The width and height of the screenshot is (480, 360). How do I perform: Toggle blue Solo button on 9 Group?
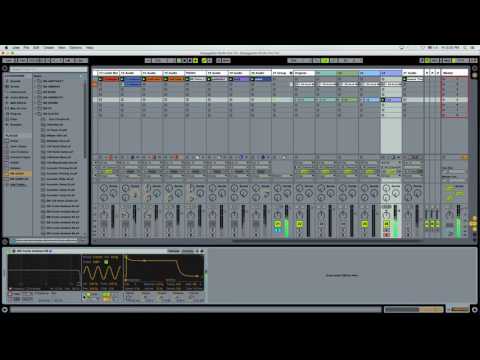277,230
